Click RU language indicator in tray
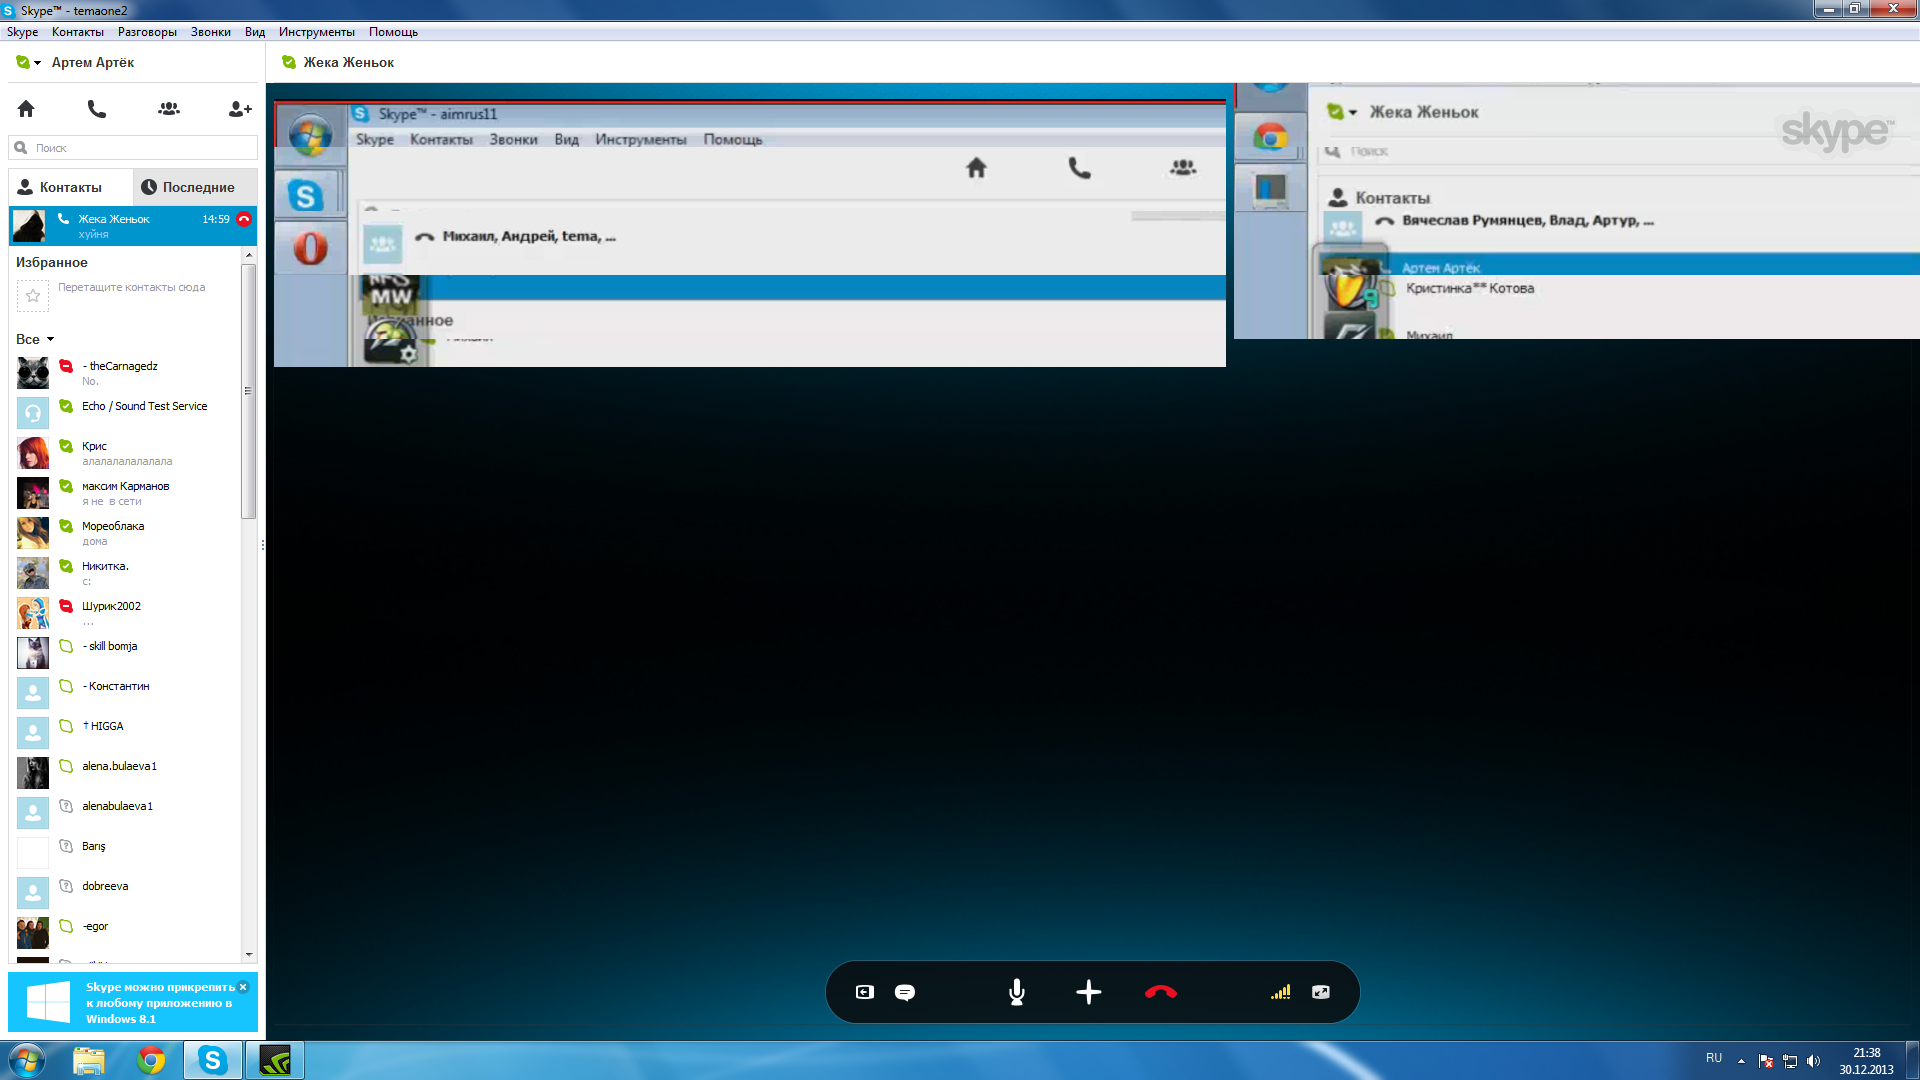1920x1080 pixels. [1714, 1058]
